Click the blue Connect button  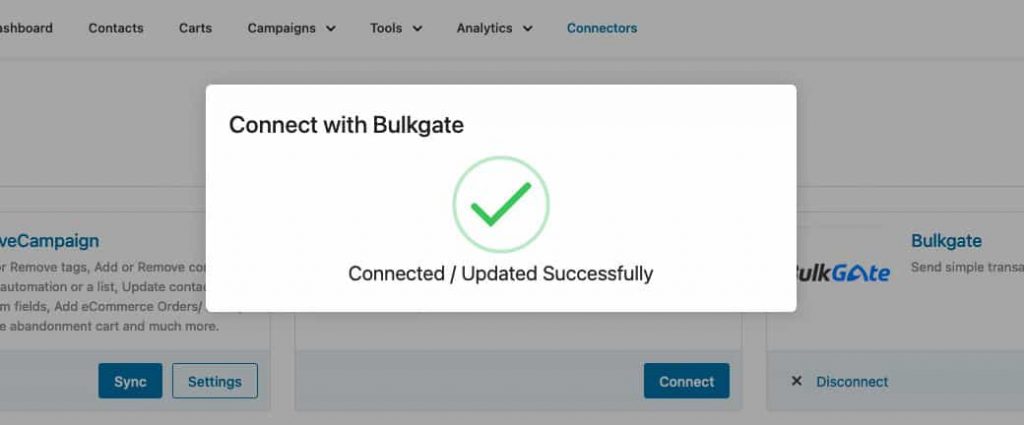pyautogui.click(x=686, y=381)
